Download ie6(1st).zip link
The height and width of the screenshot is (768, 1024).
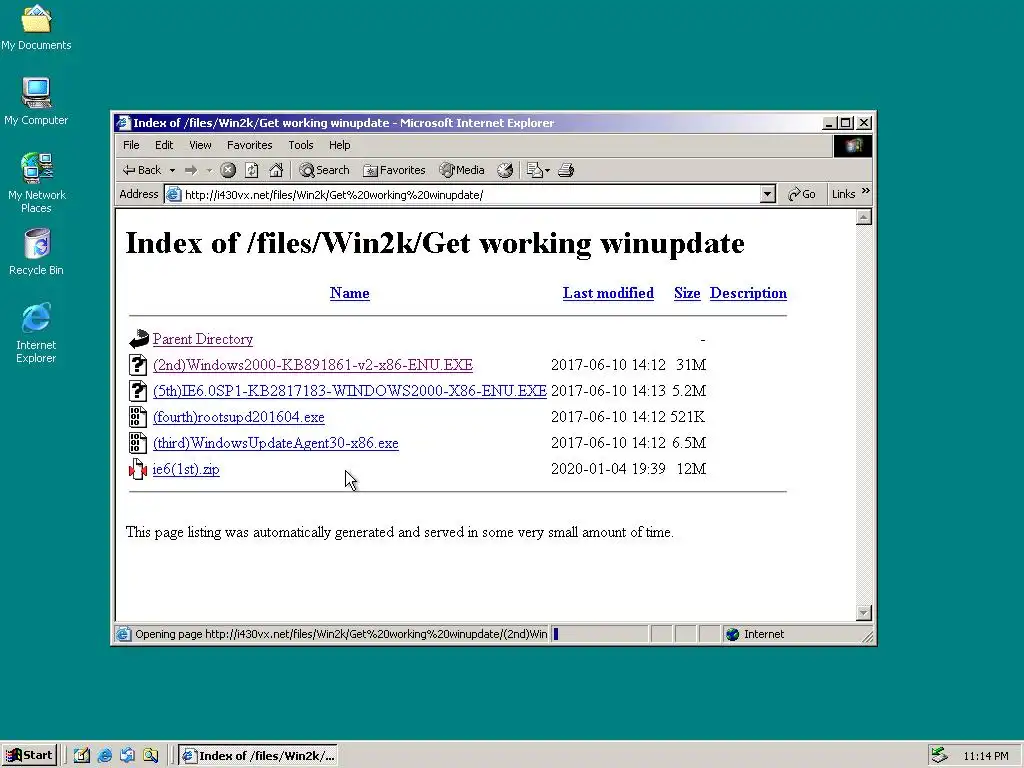pos(186,470)
